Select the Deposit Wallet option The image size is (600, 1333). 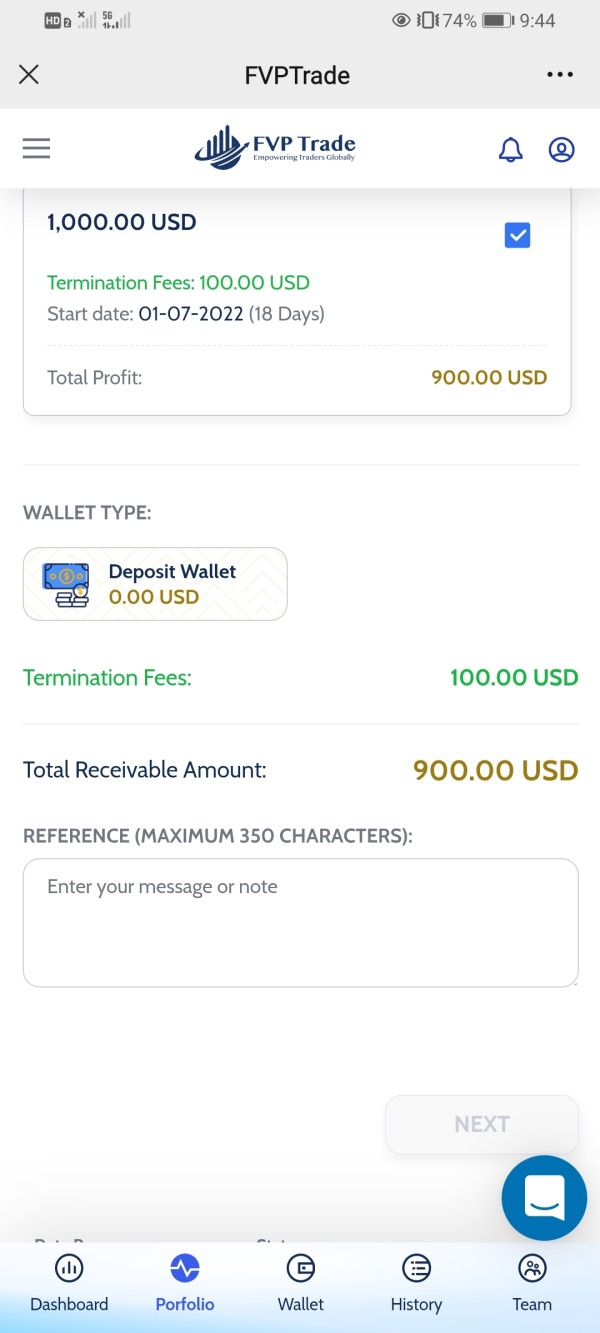(155, 584)
